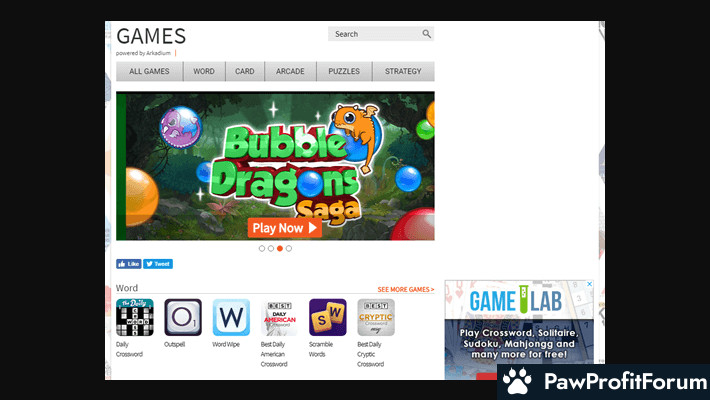
Task: Close the Game Lab ad
Action: coord(590,284)
